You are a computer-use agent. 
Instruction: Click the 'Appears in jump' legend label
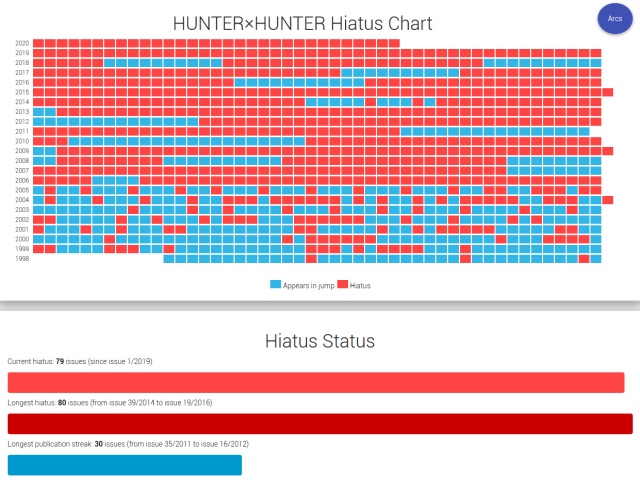pyautogui.click(x=308, y=286)
